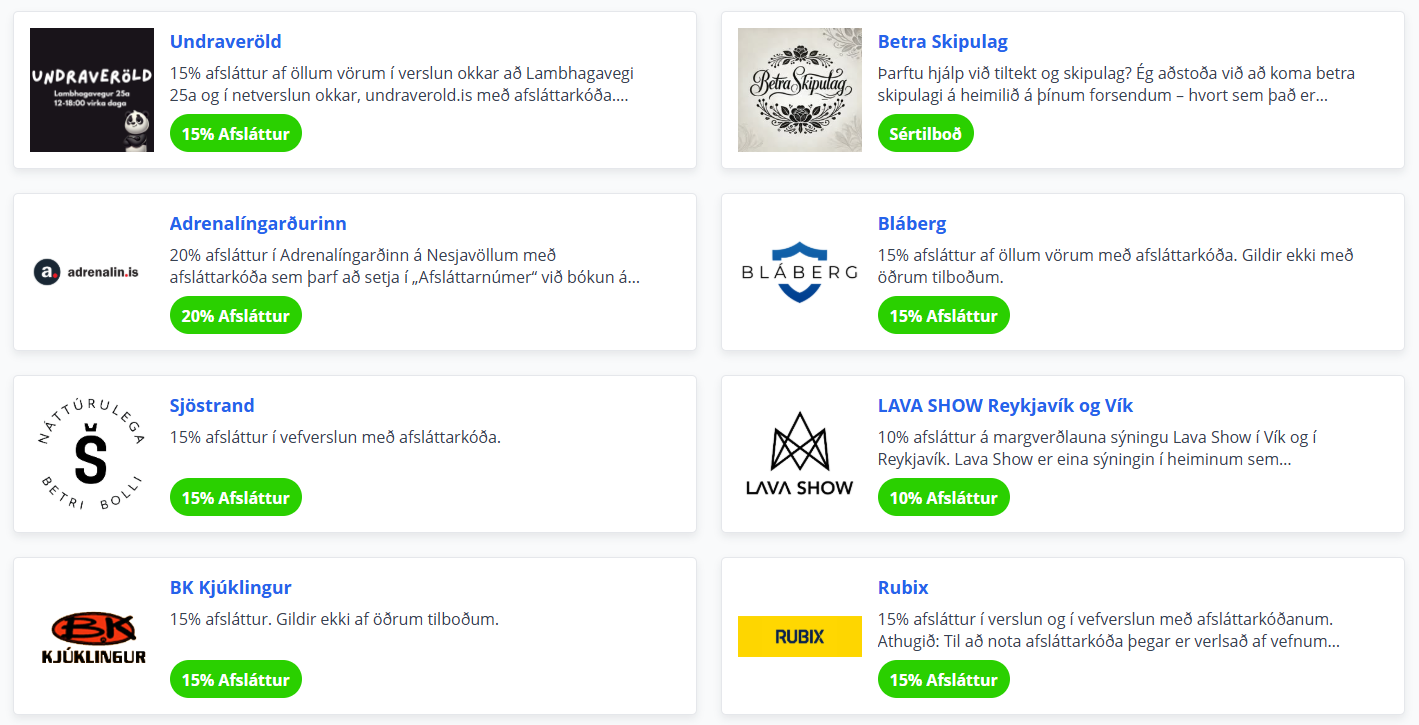The image size is (1419, 725).
Task: Select the Sjöstrand title link
Action: pyautogui.click(x=212, y=406)
